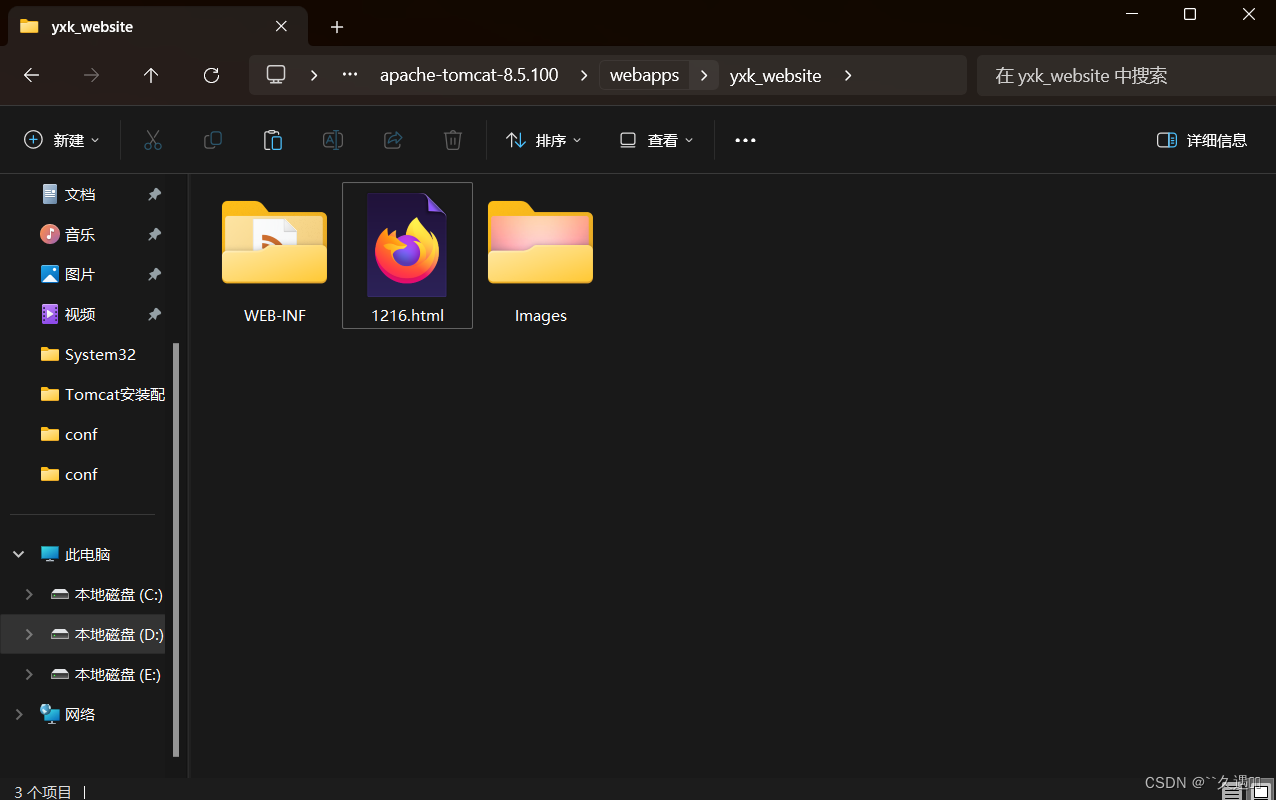Unpin 图片 using its pin icon
The height and width of the screenshot is (800, 1276).
click(154, 274)
